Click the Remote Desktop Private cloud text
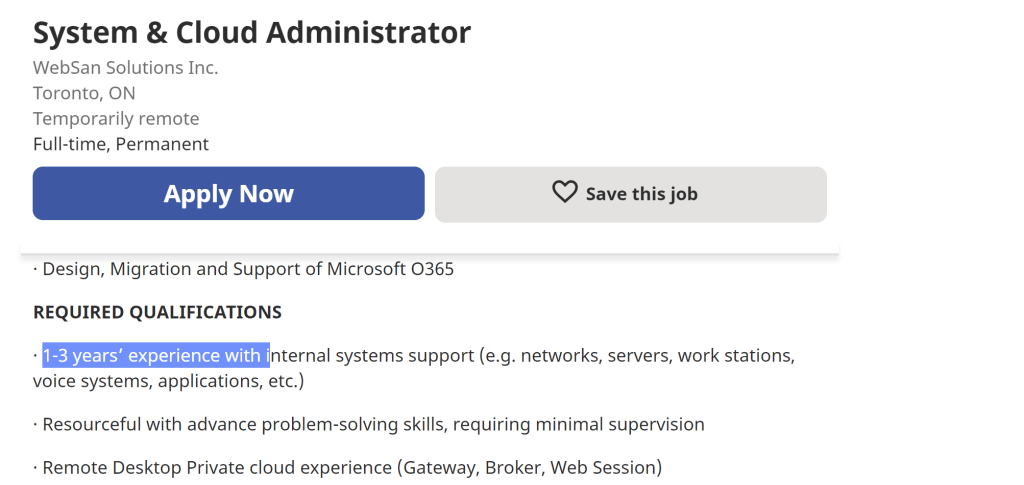 (x=216, y=467)
